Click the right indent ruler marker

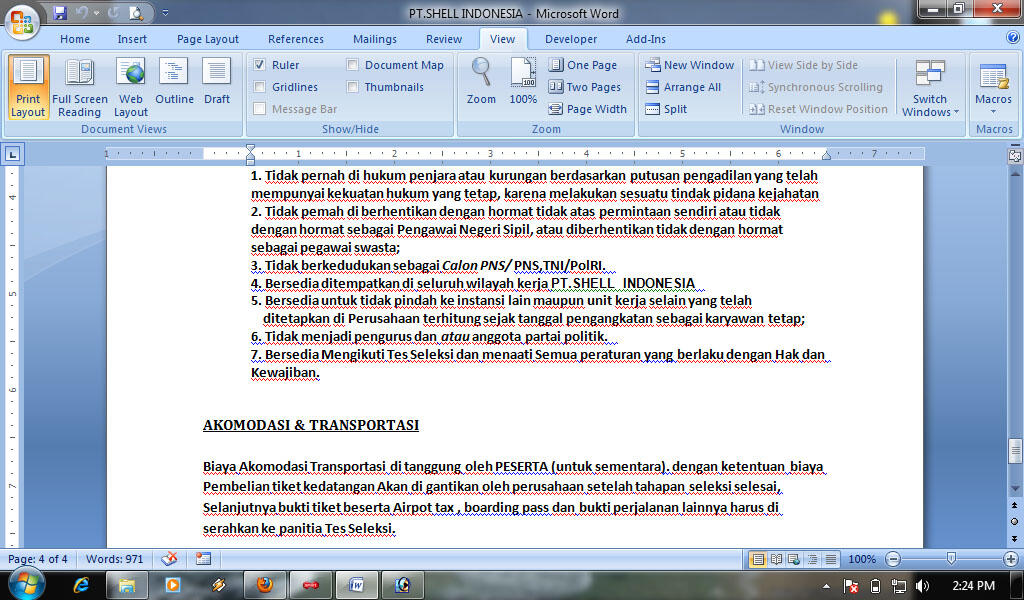point(826,156)
